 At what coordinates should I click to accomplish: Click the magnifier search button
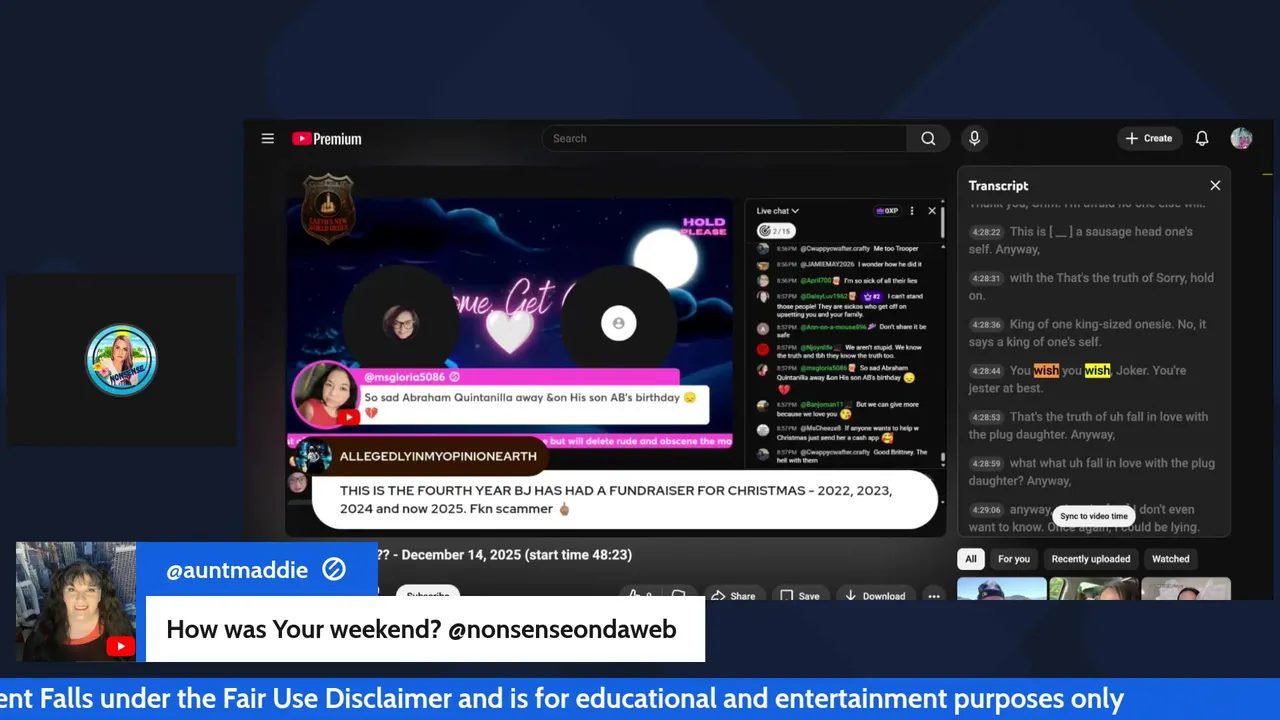click(928, 139)
